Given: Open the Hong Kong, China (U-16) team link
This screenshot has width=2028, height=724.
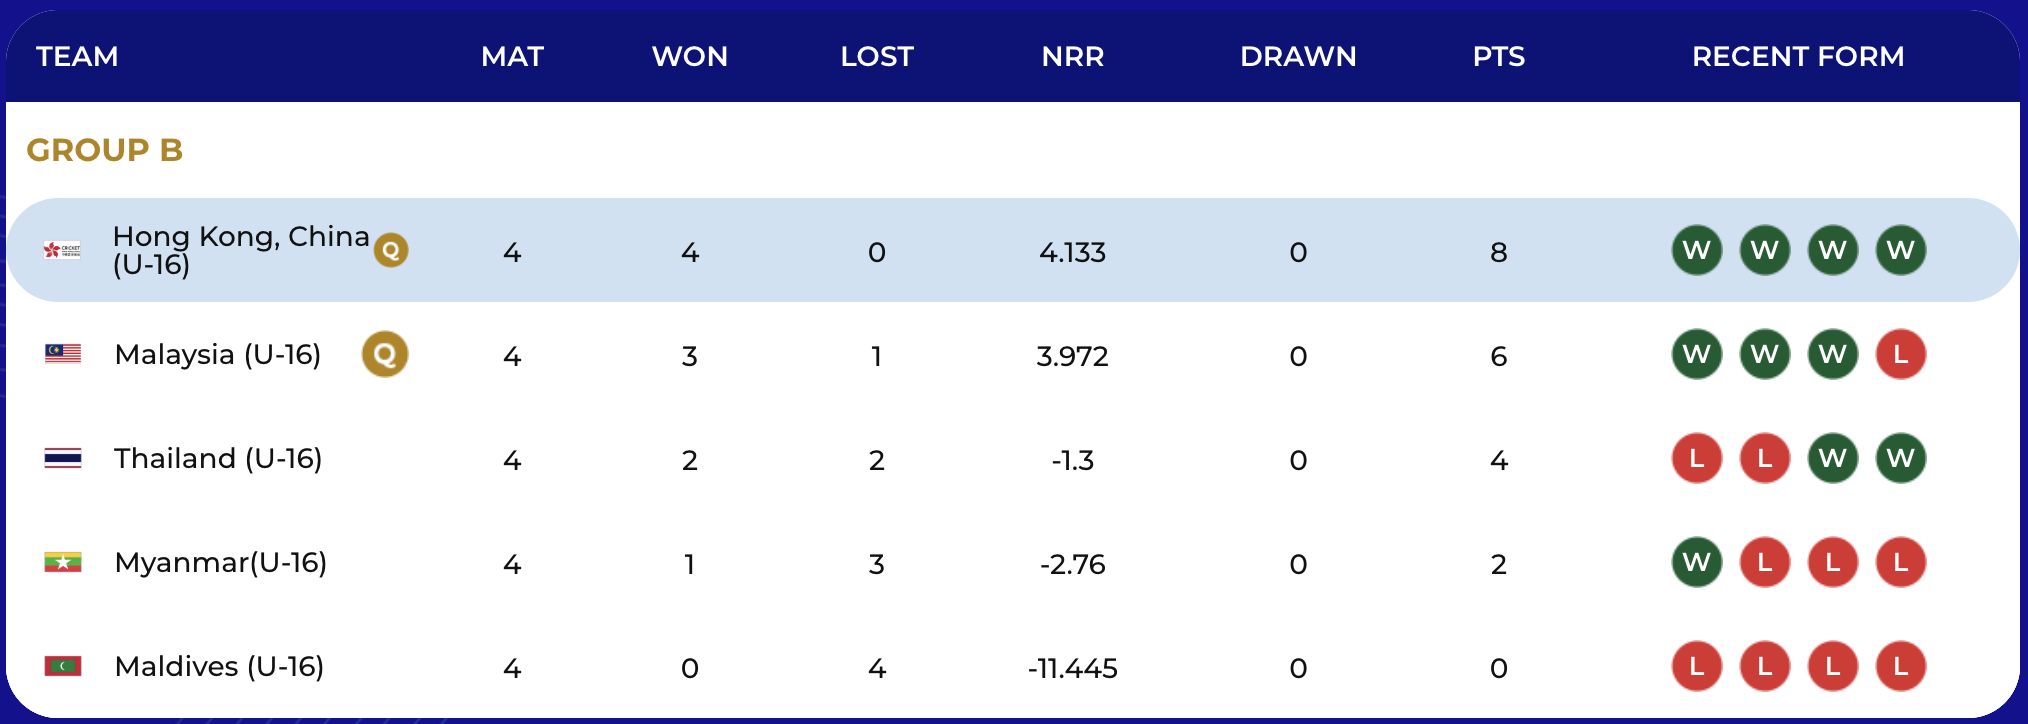Looking at the screenshot, I should coord(240,250).
